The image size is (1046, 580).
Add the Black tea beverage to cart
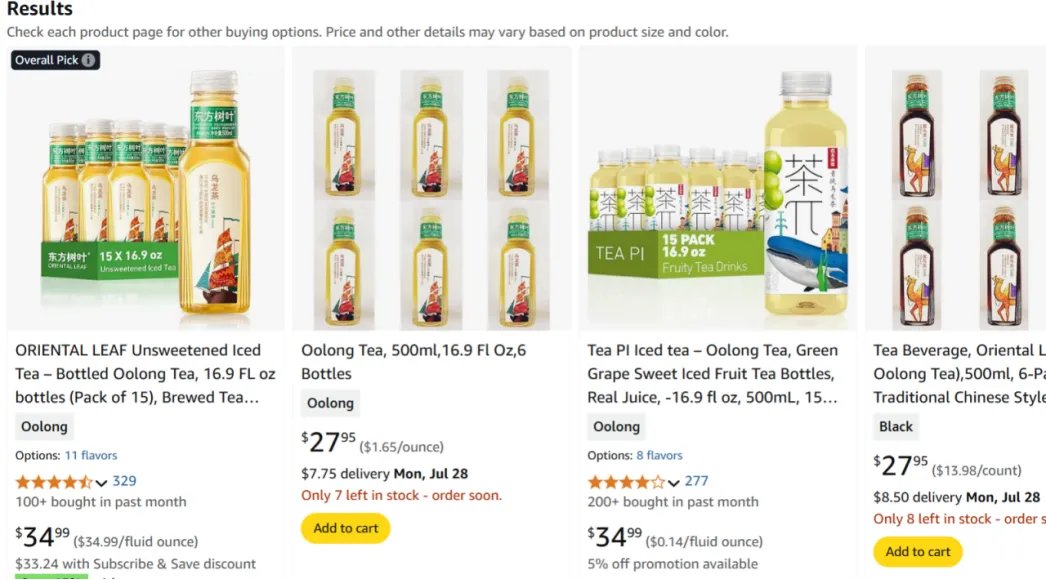click(x=917, y=552)
